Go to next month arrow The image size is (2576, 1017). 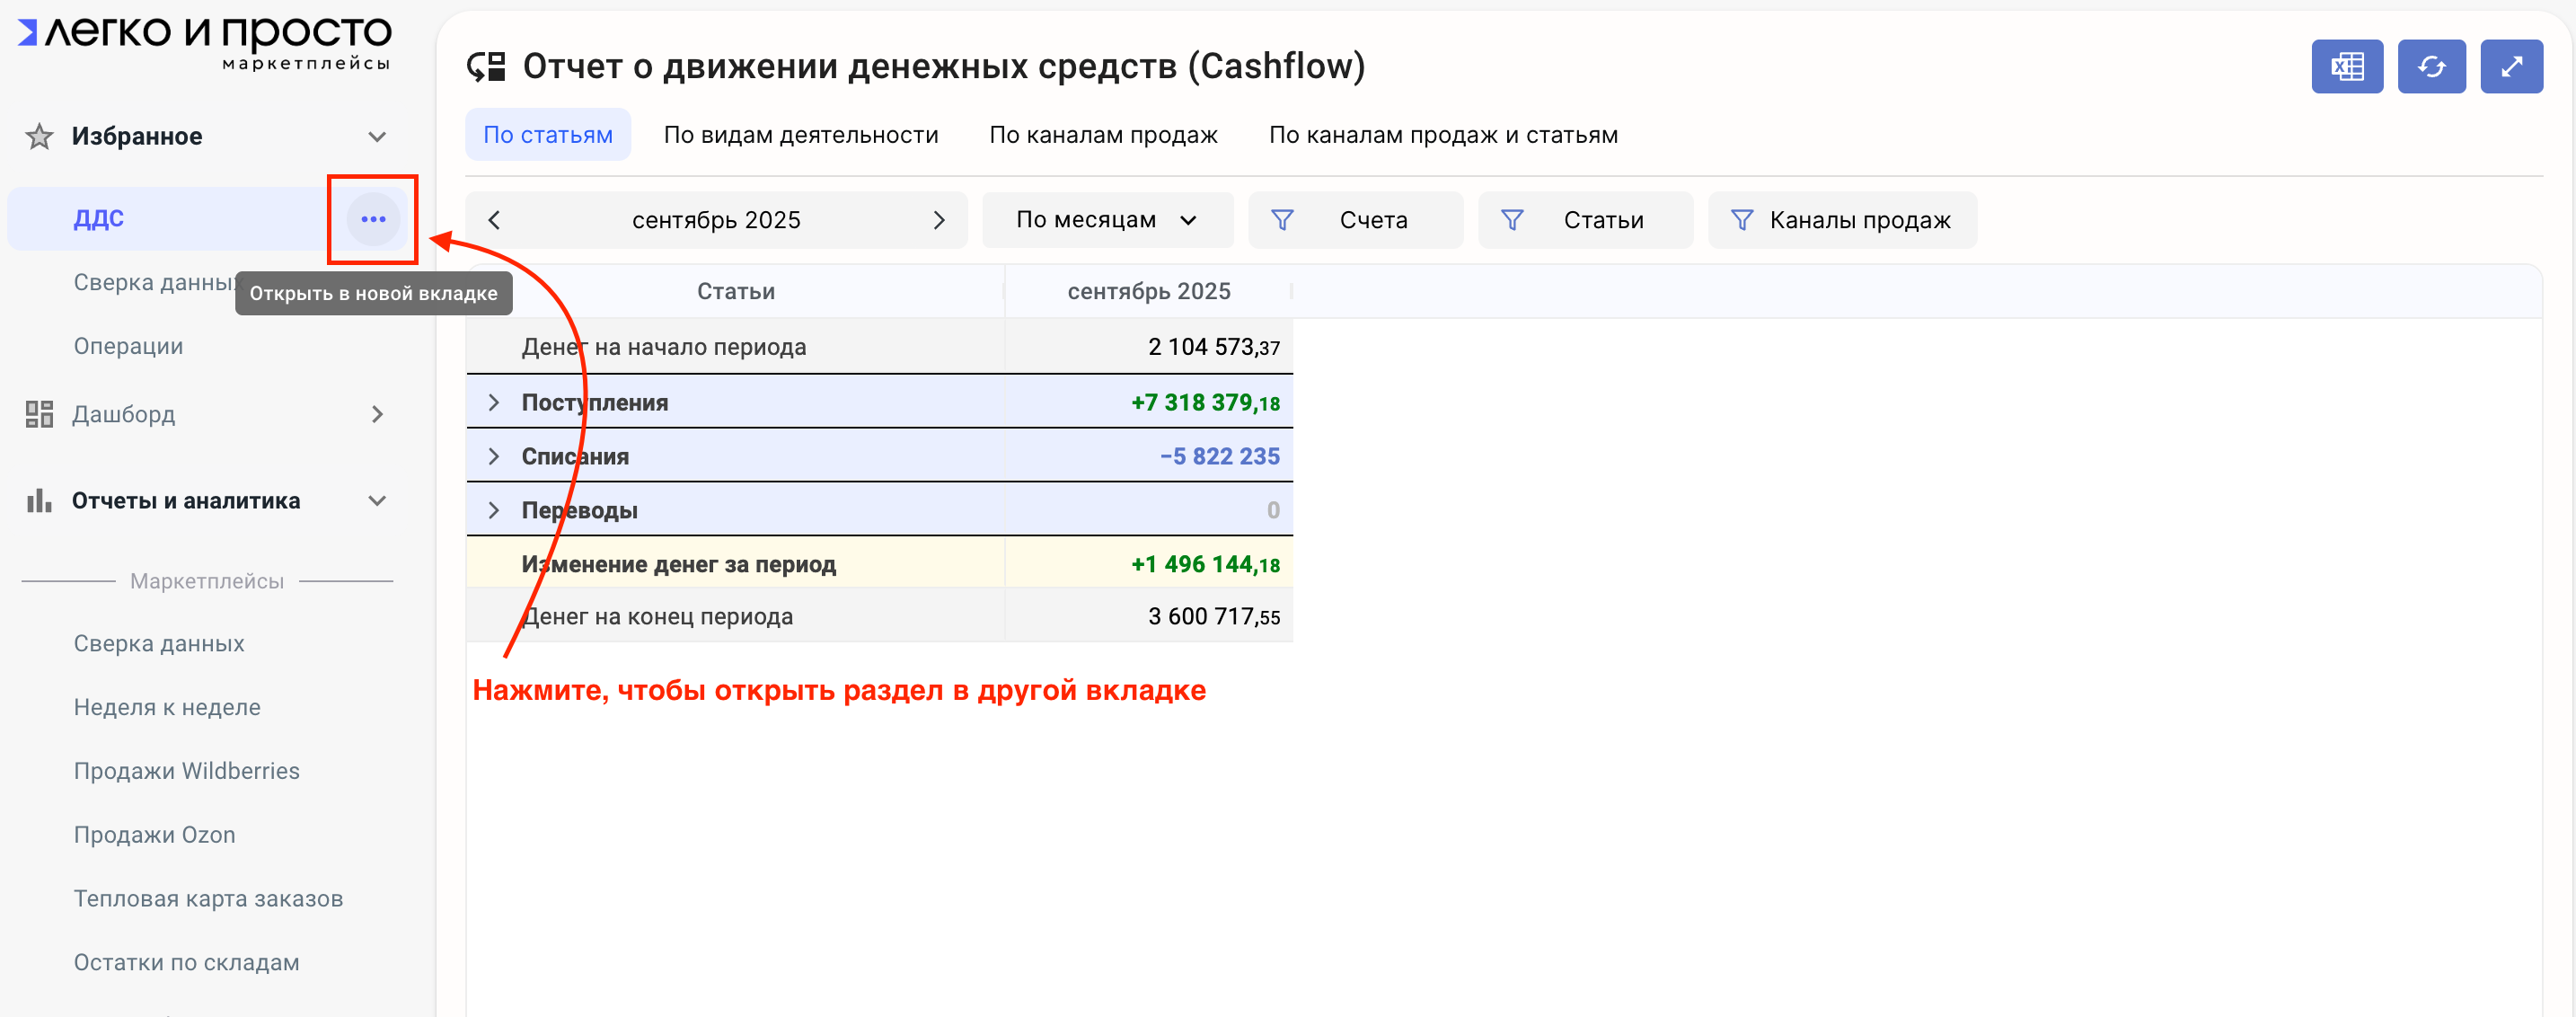(938, 220)
